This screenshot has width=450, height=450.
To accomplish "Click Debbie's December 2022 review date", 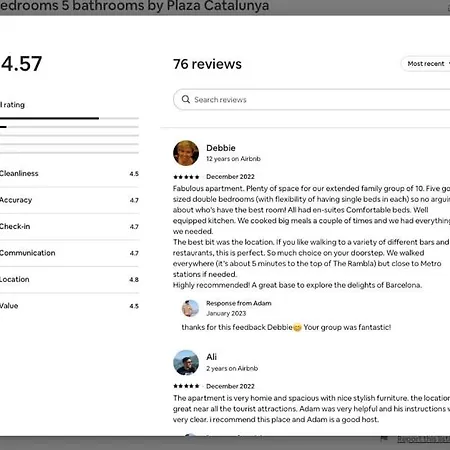I will [230, 177].
